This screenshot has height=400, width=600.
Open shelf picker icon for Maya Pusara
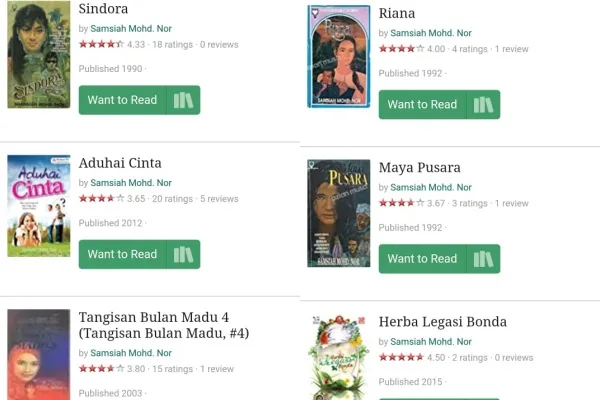pos(483,259)
